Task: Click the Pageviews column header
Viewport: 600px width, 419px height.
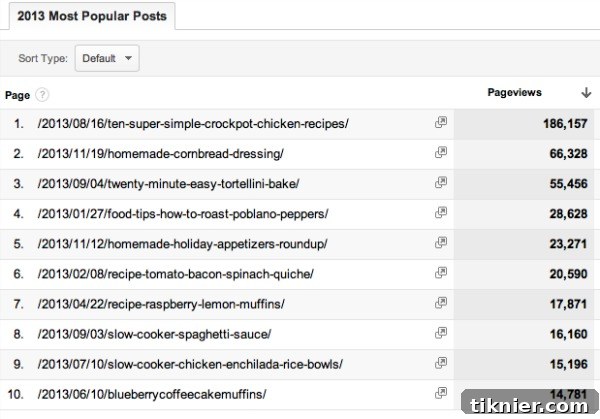Action: point(514,92)
